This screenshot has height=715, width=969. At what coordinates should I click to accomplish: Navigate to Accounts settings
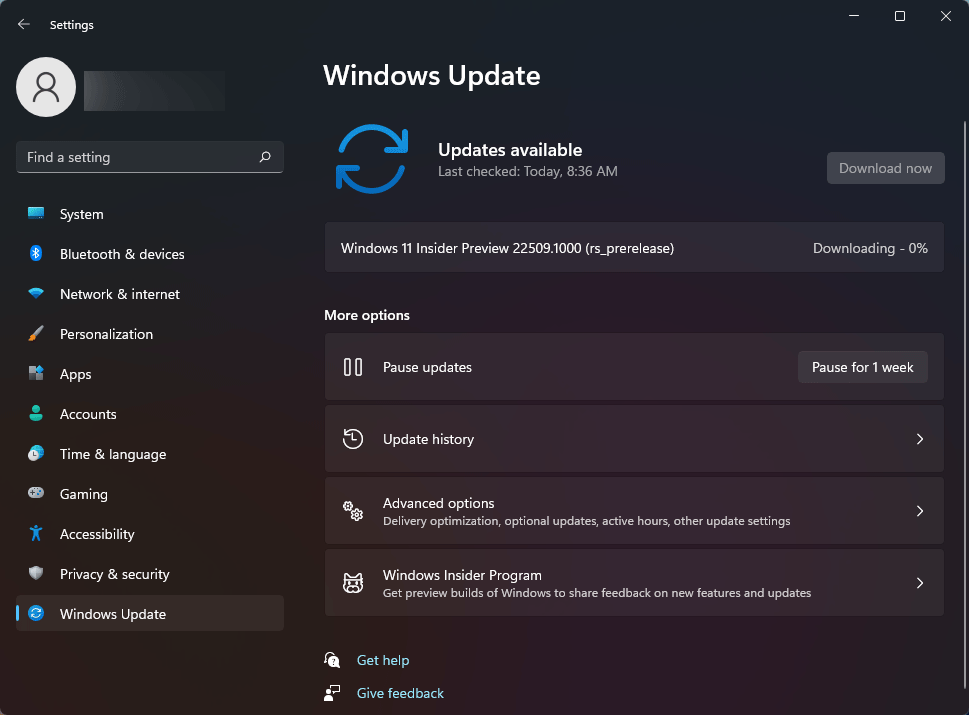150,414
